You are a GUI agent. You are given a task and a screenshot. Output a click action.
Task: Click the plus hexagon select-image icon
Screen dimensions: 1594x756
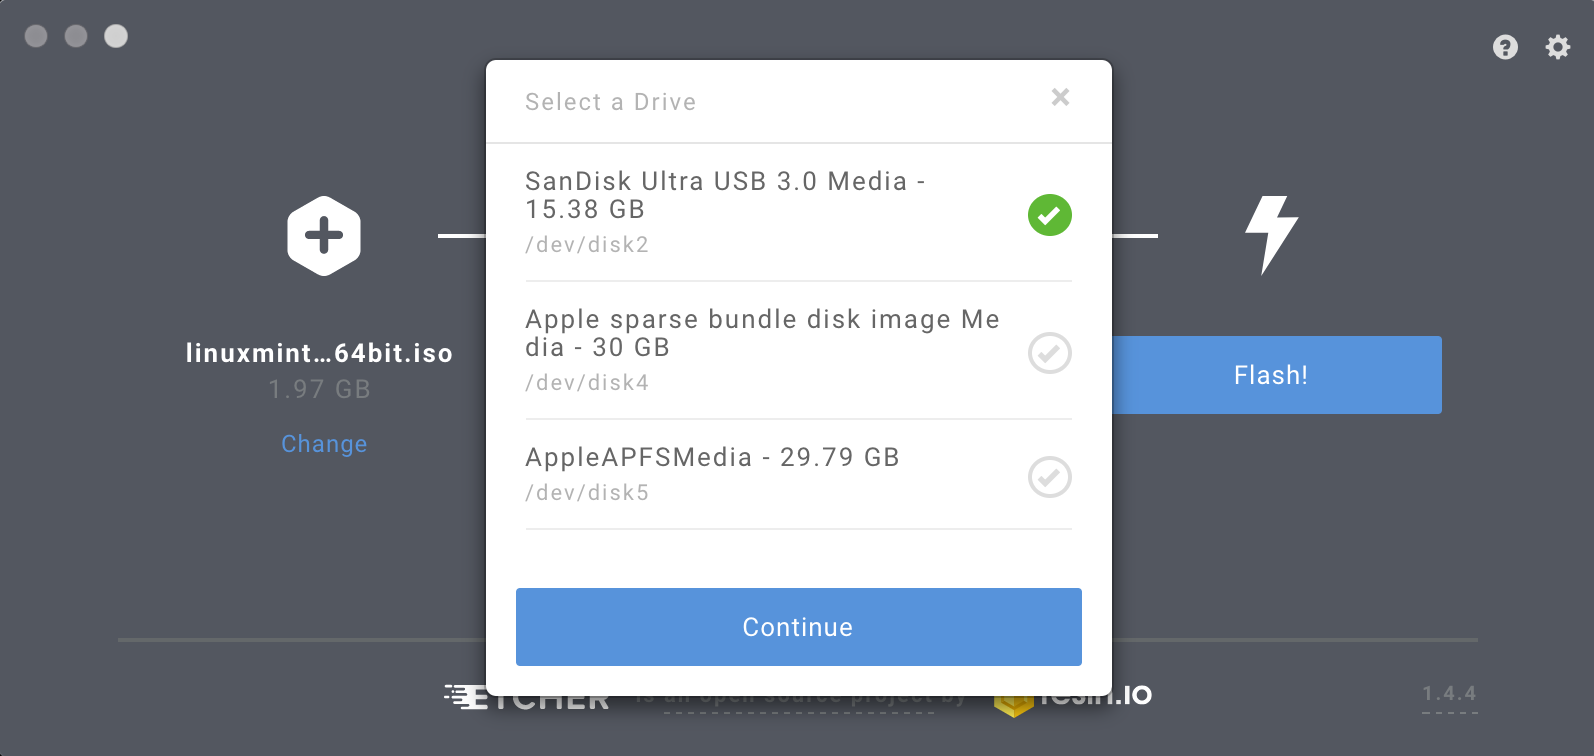tap(323, 236)
